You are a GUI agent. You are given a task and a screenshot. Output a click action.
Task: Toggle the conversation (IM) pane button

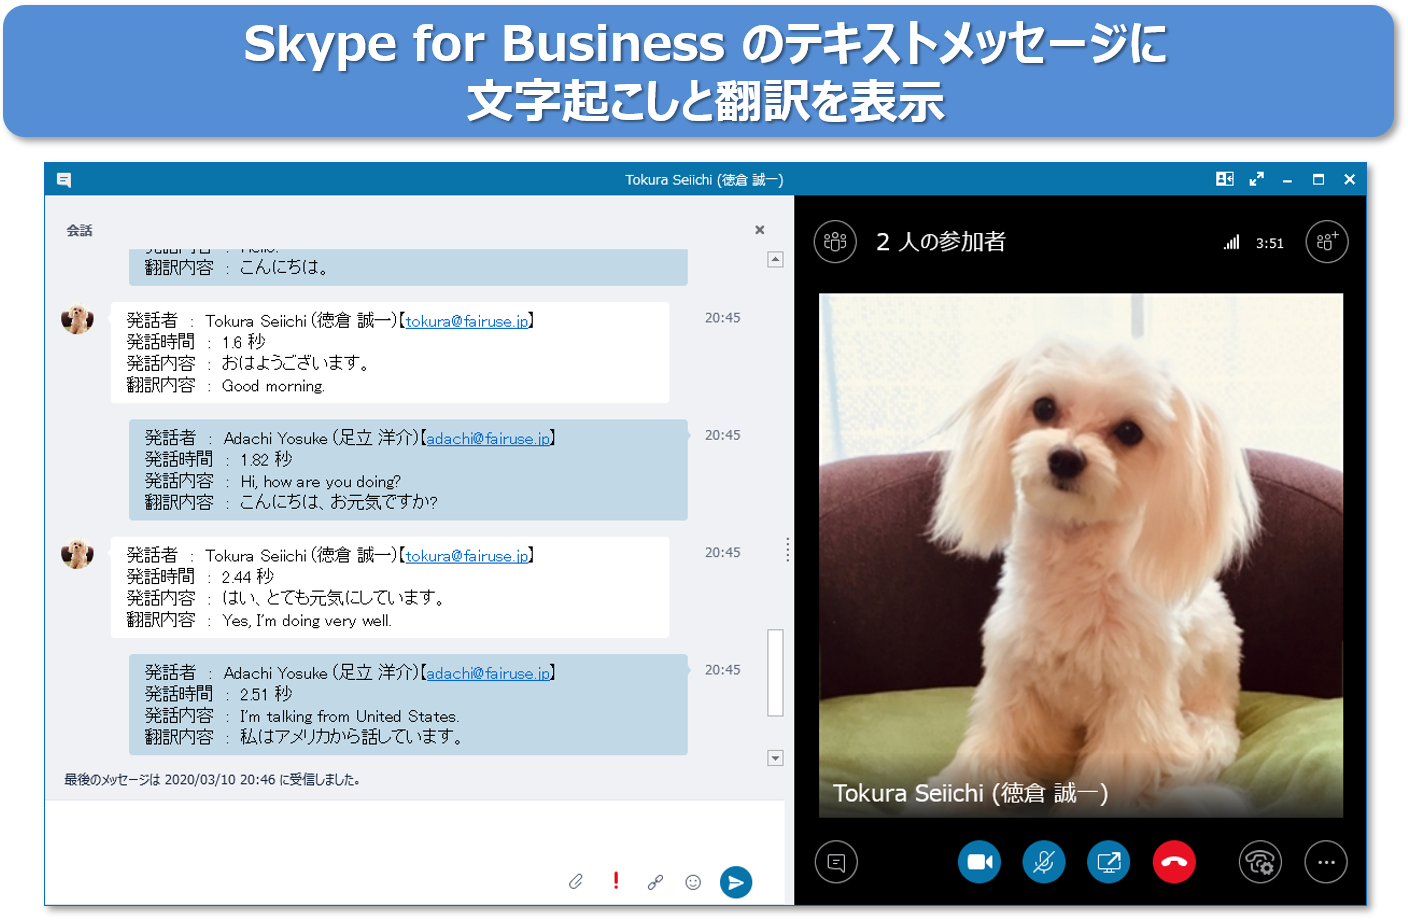[x=836, y=862]
